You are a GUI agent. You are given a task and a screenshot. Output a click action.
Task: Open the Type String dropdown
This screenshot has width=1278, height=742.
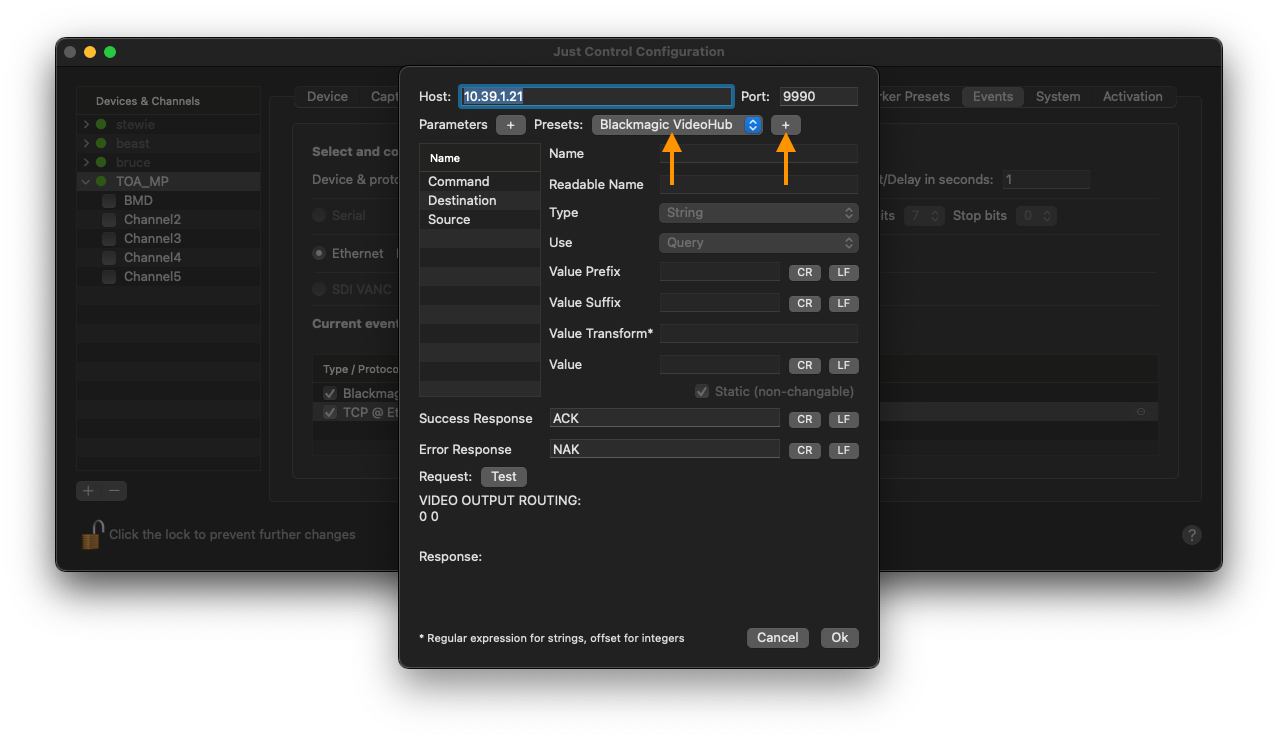pyautogui.click(x=759, y=213)
